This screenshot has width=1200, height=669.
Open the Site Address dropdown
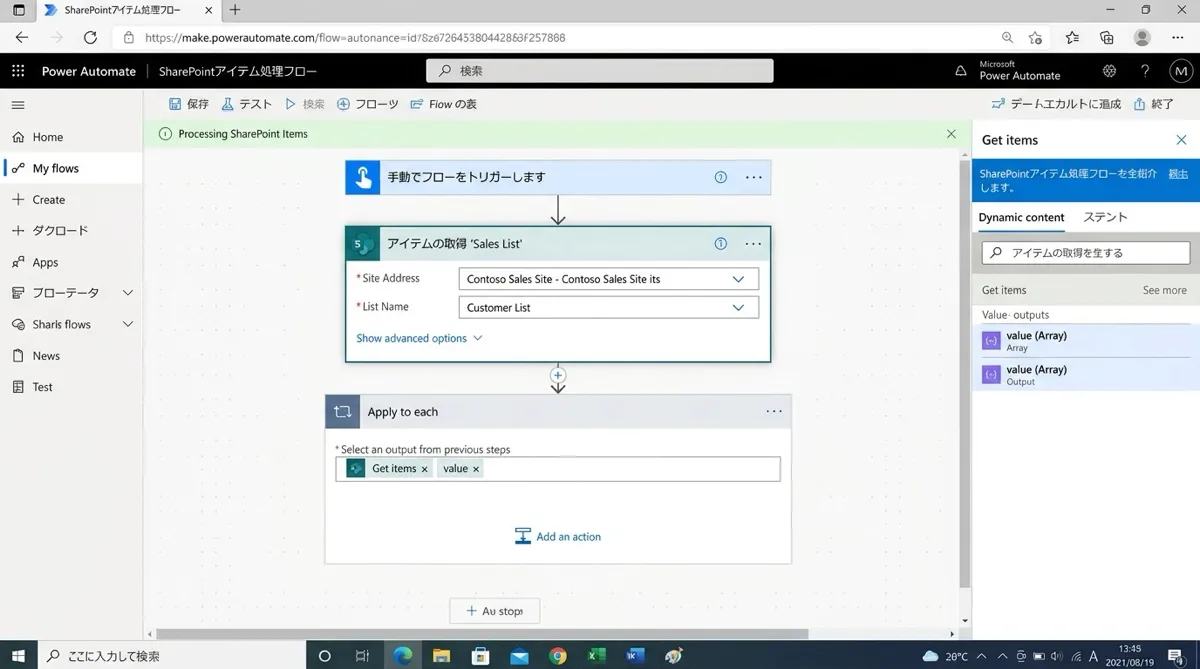[608, 279]
